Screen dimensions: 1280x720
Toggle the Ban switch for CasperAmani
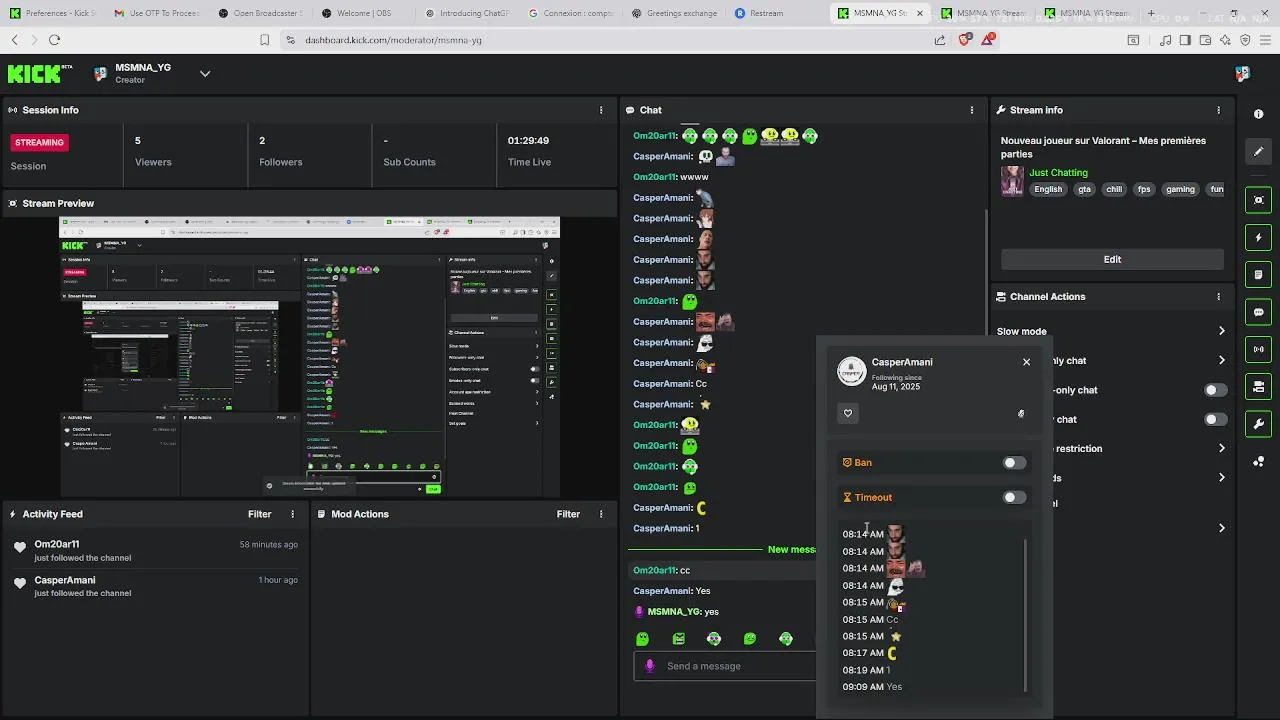click(x=1014, y=463)
